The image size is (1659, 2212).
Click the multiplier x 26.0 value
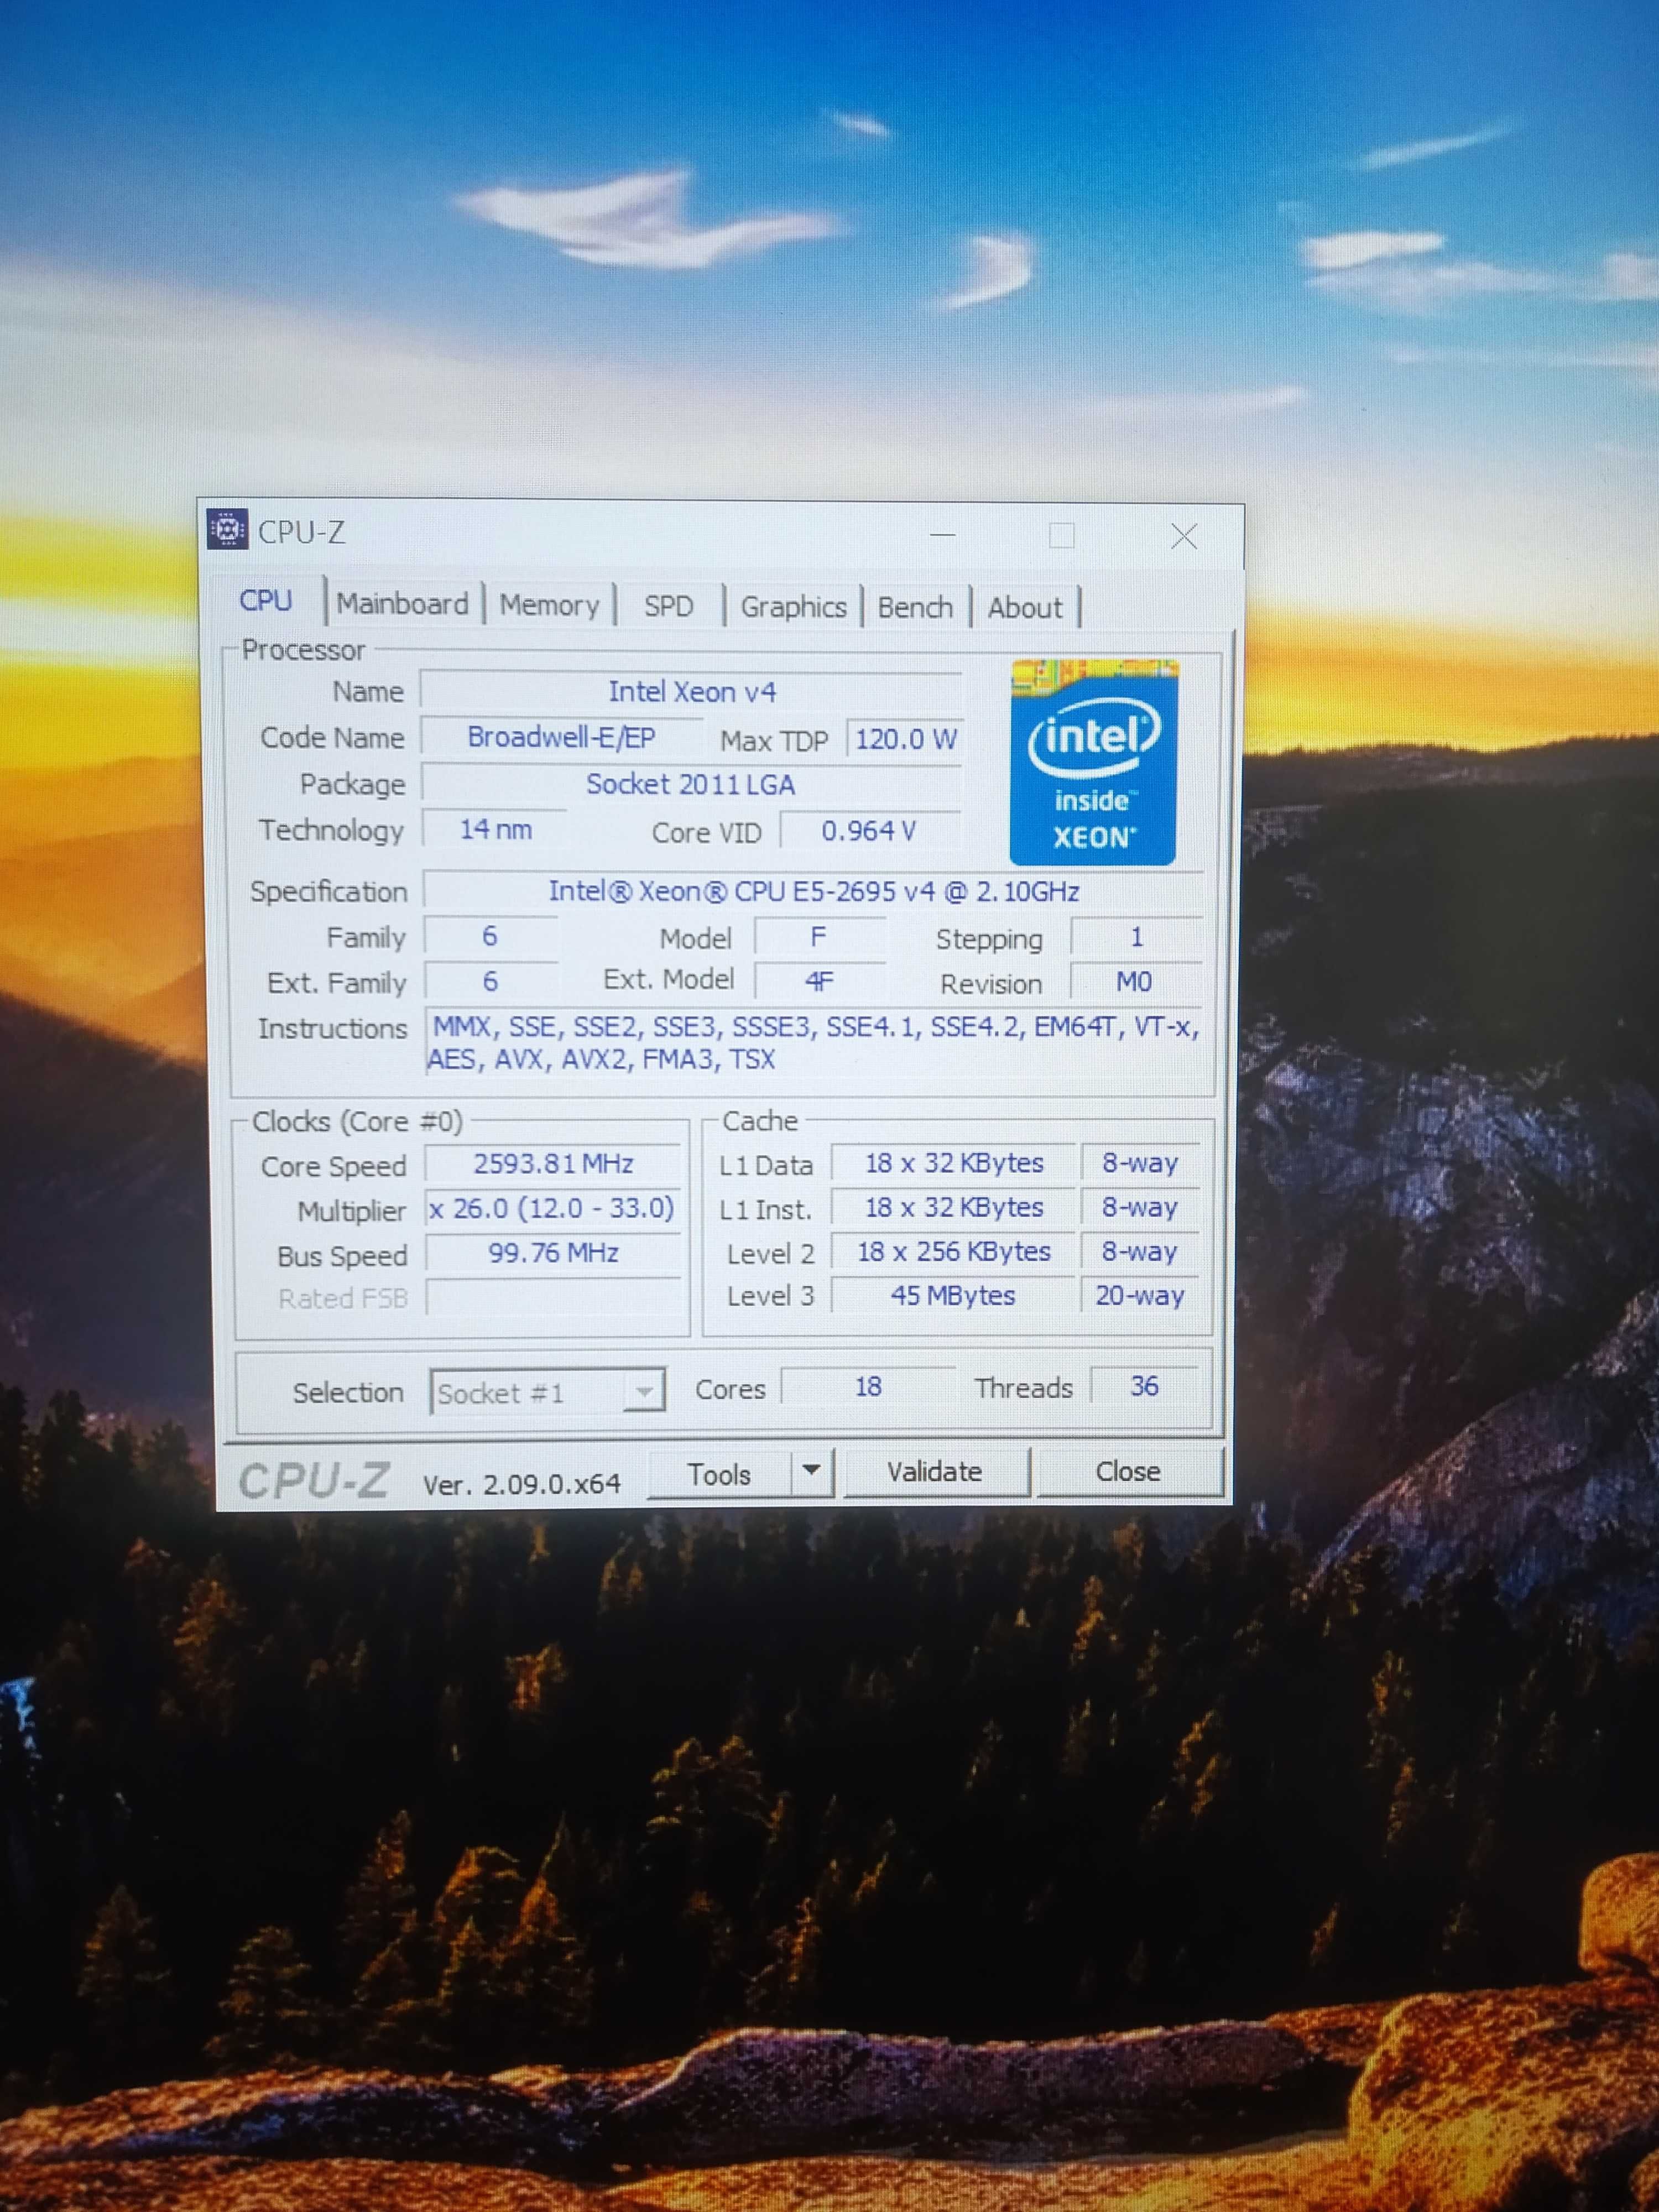point(552,1208)
